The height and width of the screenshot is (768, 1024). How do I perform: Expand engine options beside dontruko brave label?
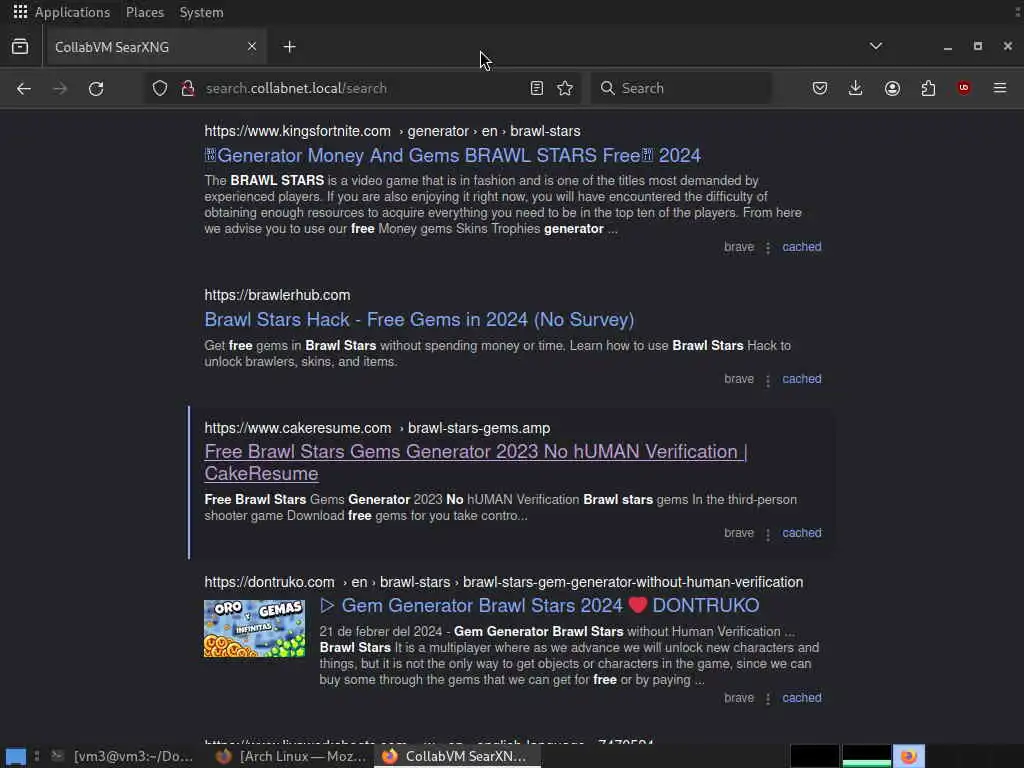click(768, 698)
